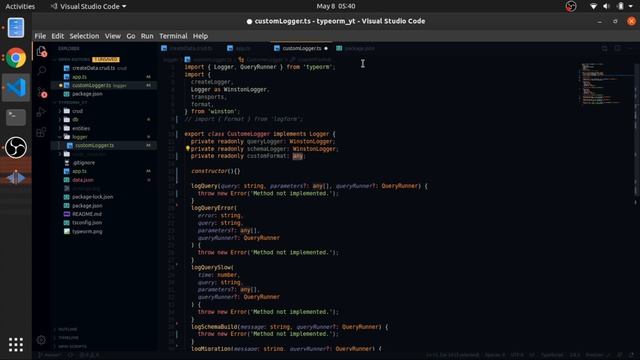The height and width of the screenshot is (360, 640).
Task: Click the split editor icon in tab bar
Action: tap(618, 48)
